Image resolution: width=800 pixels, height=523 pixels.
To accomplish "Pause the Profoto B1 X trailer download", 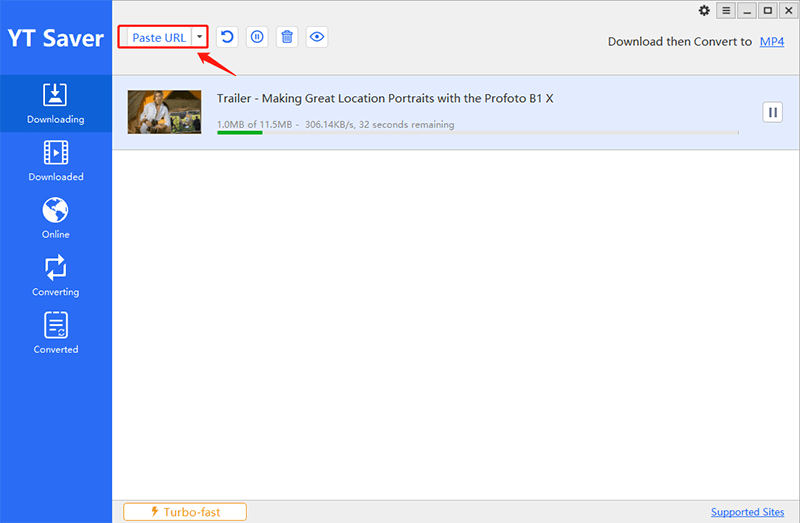I will click(x=772, y=112).
